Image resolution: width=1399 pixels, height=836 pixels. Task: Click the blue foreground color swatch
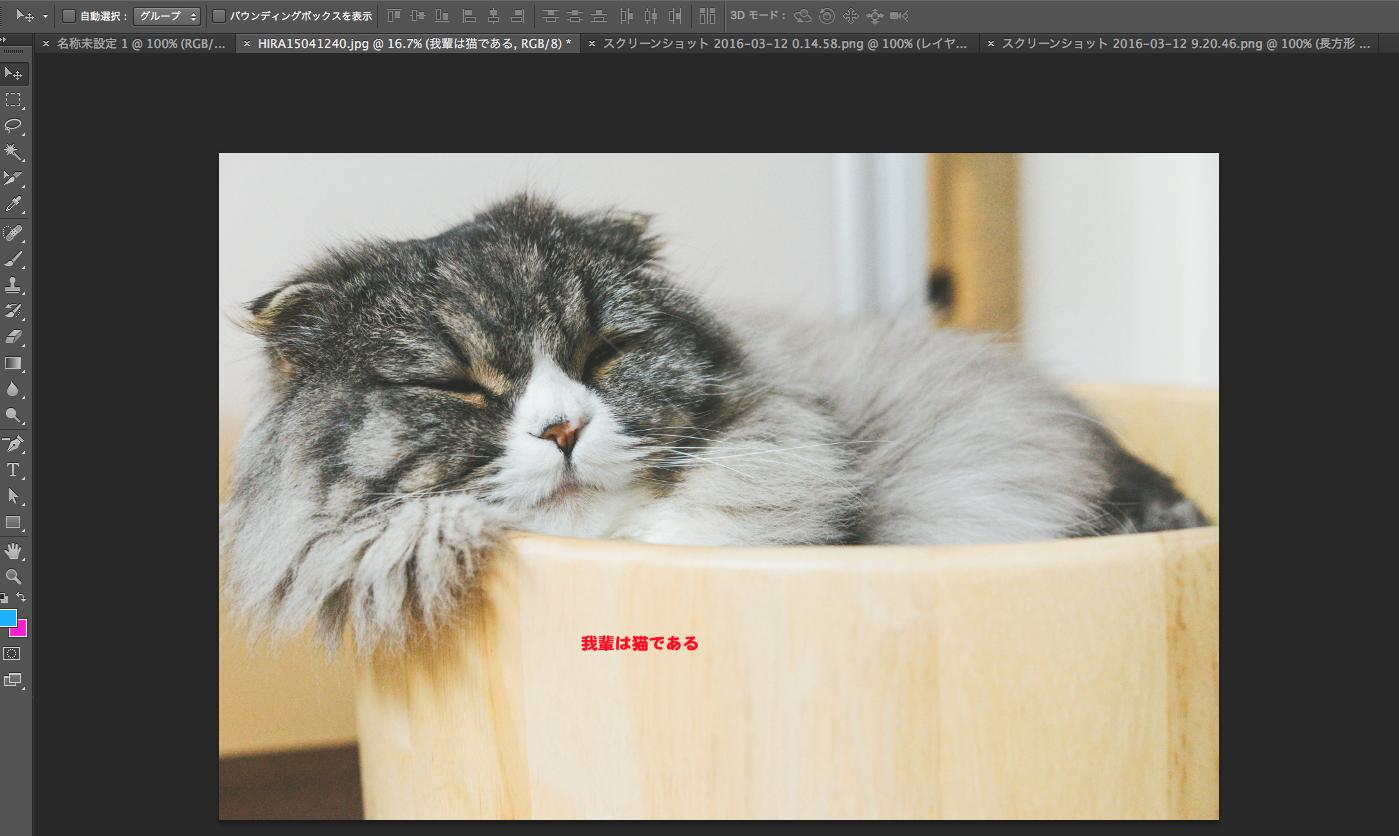[x=7, y=617]
